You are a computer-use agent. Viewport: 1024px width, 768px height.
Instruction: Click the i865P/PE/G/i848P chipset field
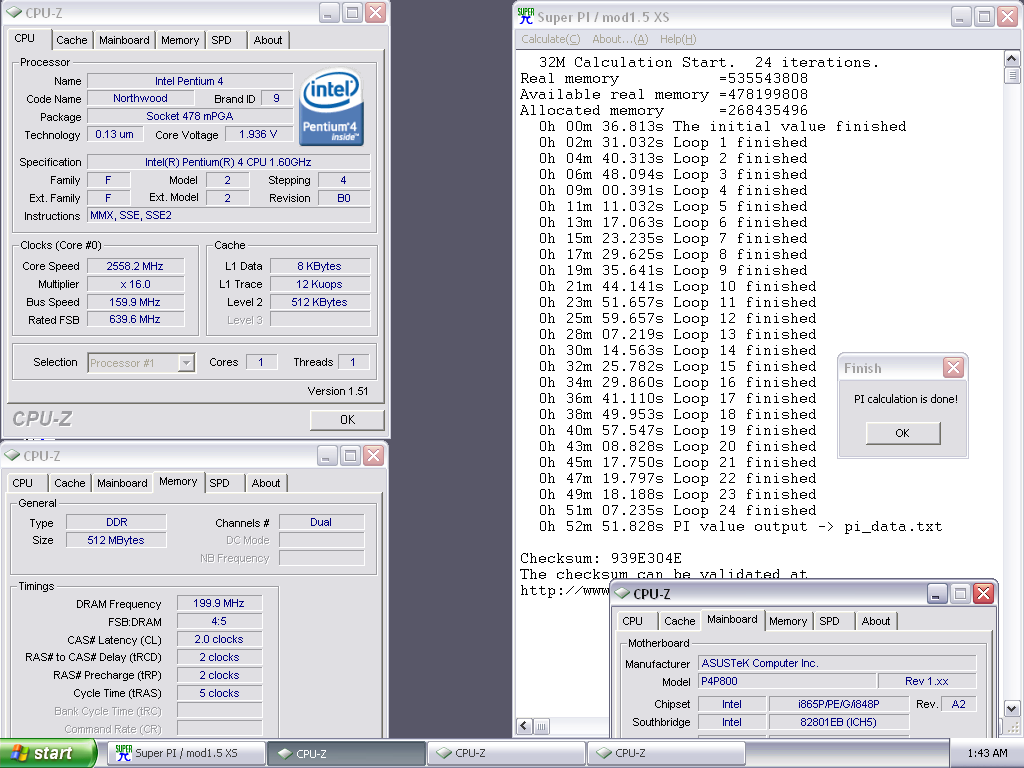tap(839, 704)
